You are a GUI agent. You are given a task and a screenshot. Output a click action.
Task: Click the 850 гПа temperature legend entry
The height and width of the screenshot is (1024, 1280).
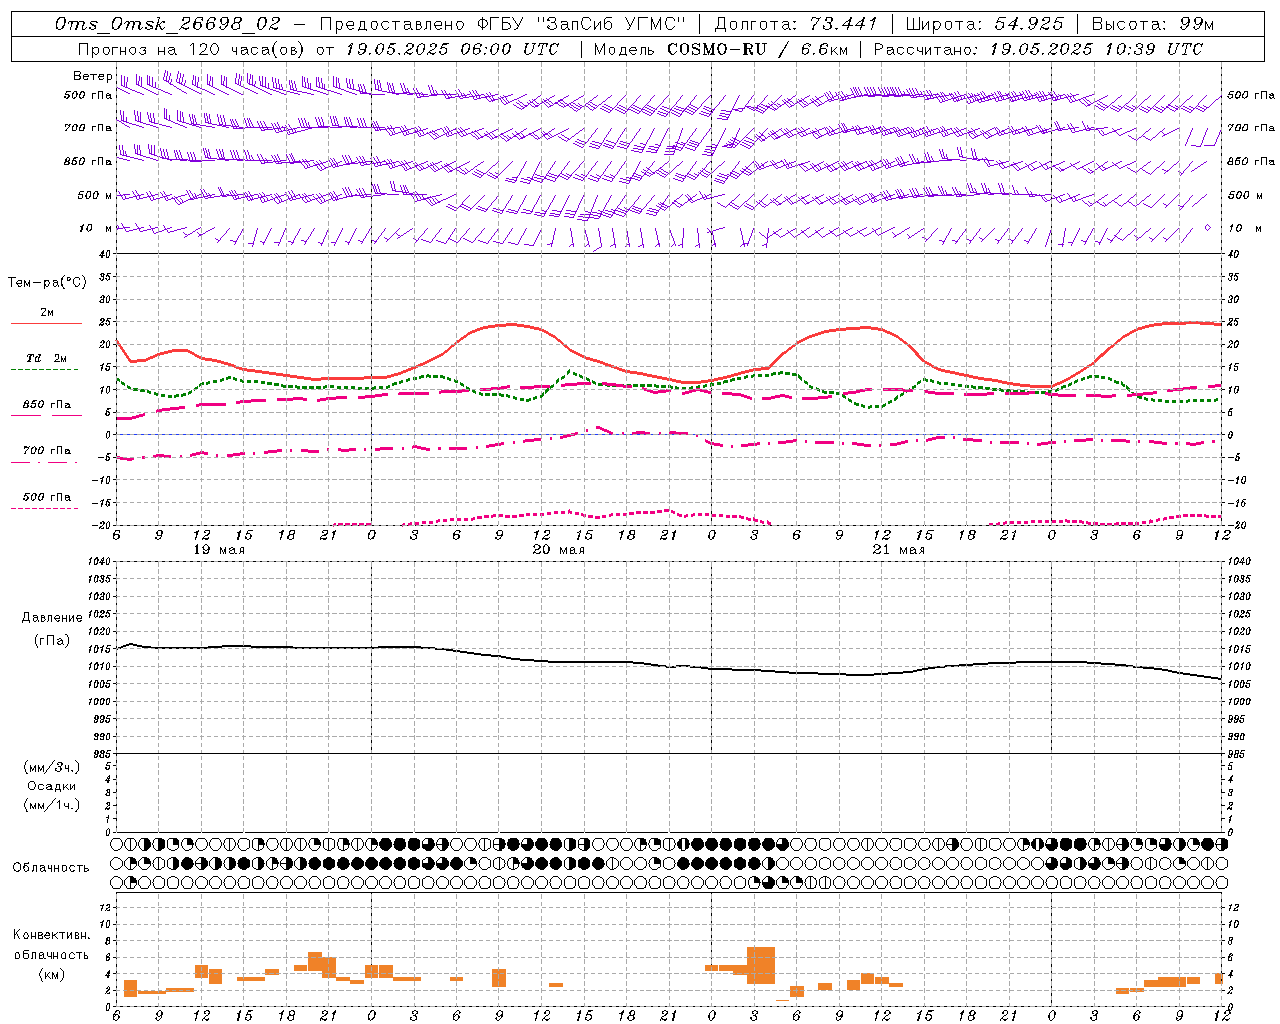tap(46, 405)
